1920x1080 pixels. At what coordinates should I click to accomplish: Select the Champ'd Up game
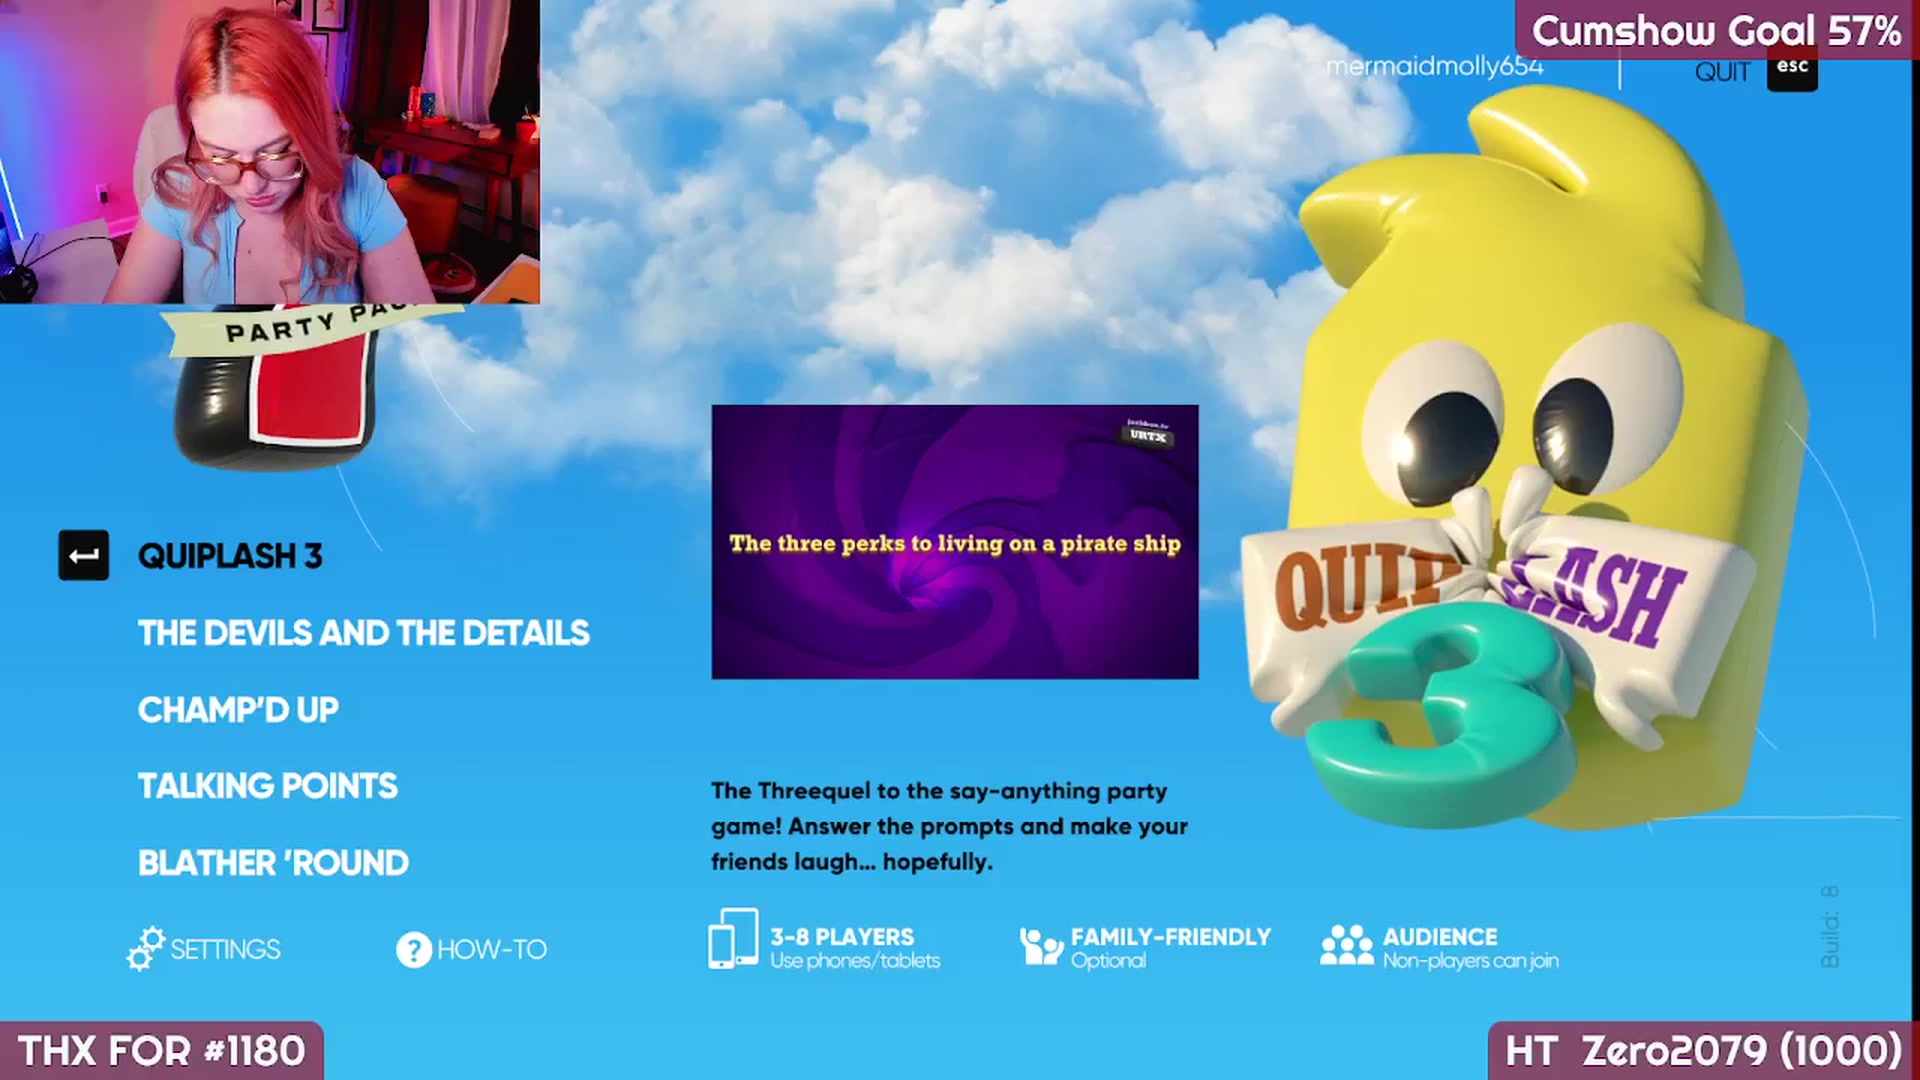pos(238,710)
